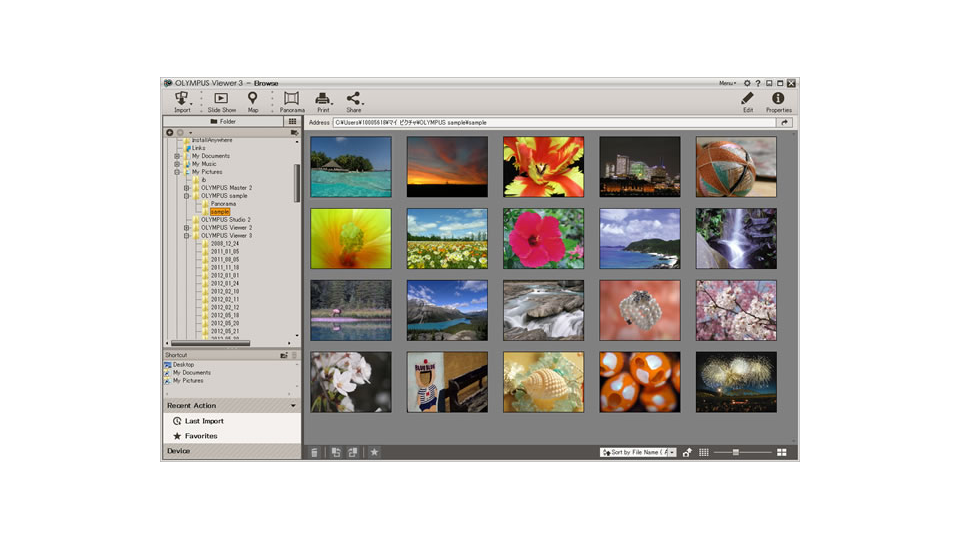960x540 pixels.
Task: Select the fireworks thumbnail
Action: 736,382
